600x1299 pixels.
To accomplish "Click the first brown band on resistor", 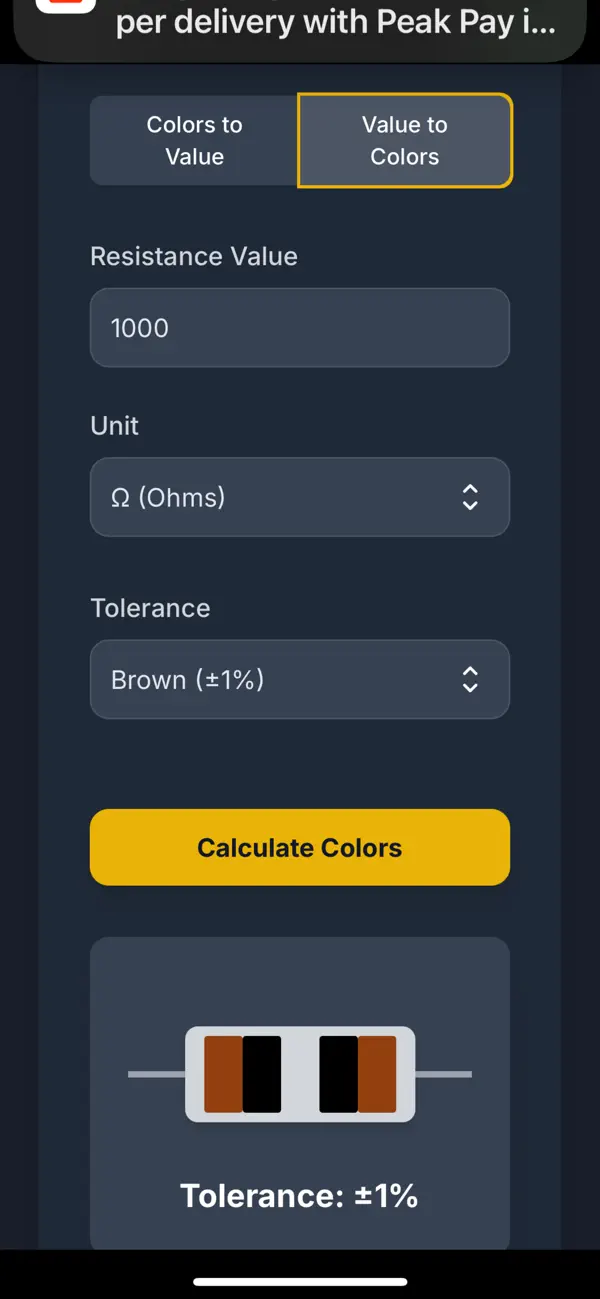I will pos(220,1073).
